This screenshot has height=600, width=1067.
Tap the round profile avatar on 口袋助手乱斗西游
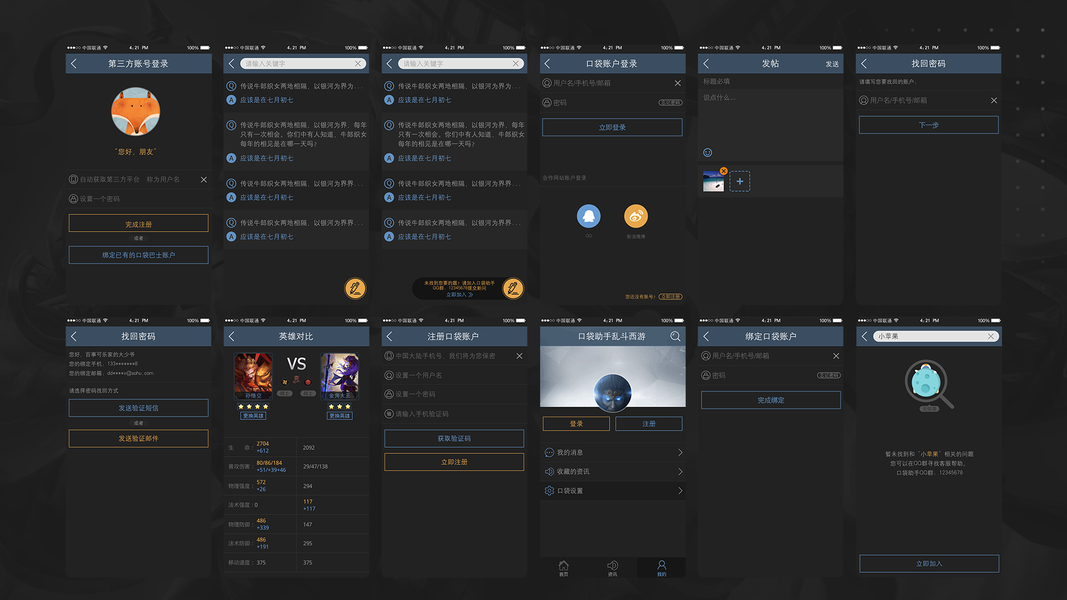(x=612, y=393)
